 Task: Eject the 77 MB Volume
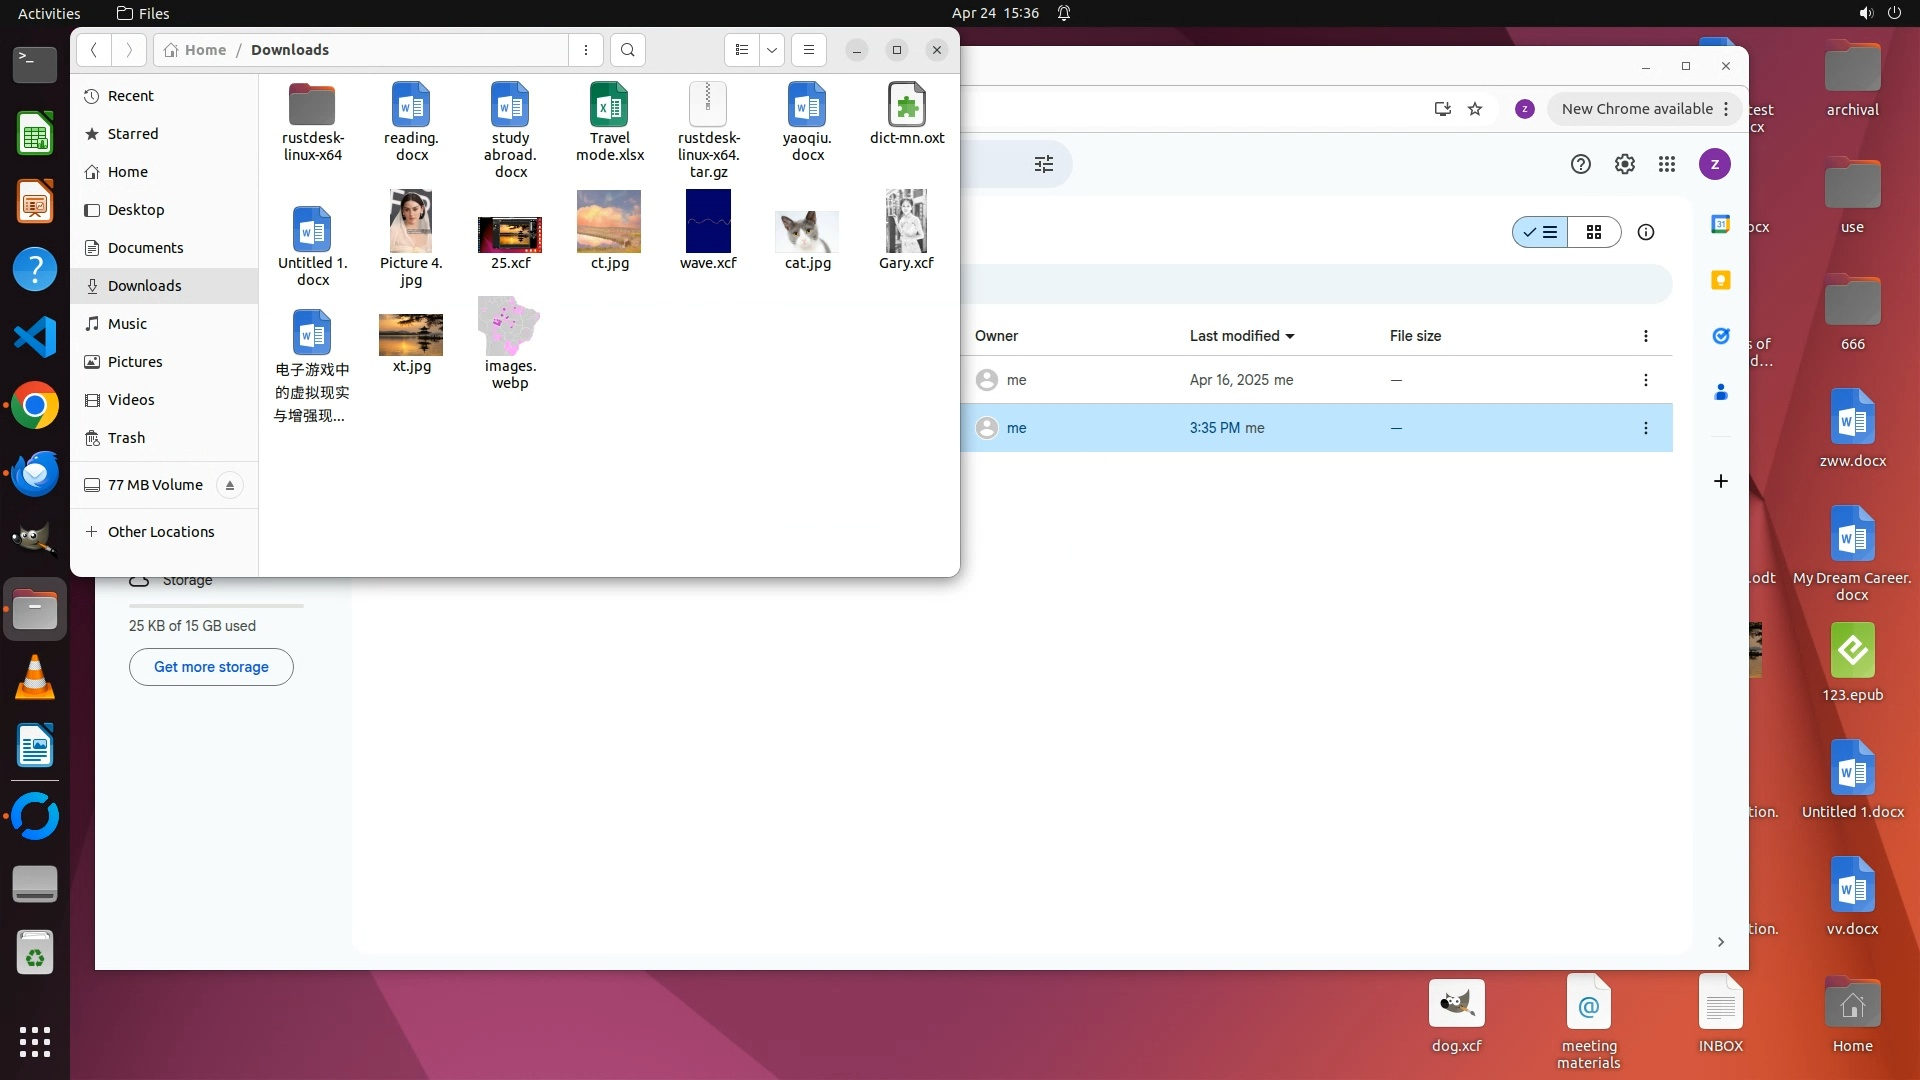click(x=230, y=485)
